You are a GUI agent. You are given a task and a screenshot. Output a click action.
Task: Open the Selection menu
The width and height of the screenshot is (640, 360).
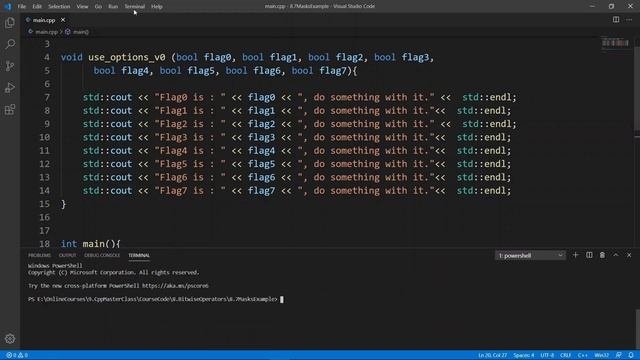click(59, 7)
